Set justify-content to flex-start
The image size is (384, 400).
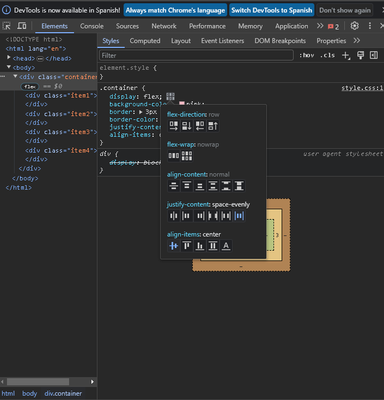point(187,216)
